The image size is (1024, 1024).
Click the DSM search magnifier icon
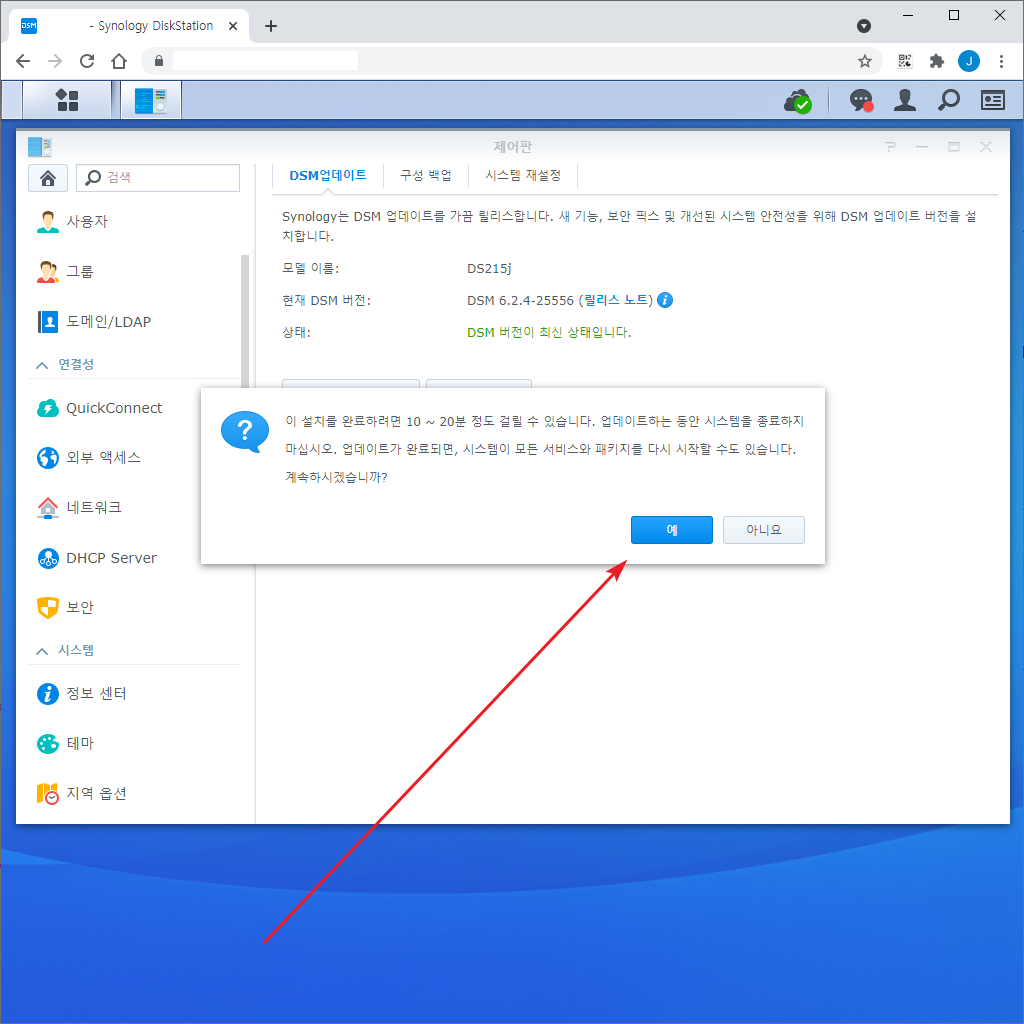click(948, 100)
